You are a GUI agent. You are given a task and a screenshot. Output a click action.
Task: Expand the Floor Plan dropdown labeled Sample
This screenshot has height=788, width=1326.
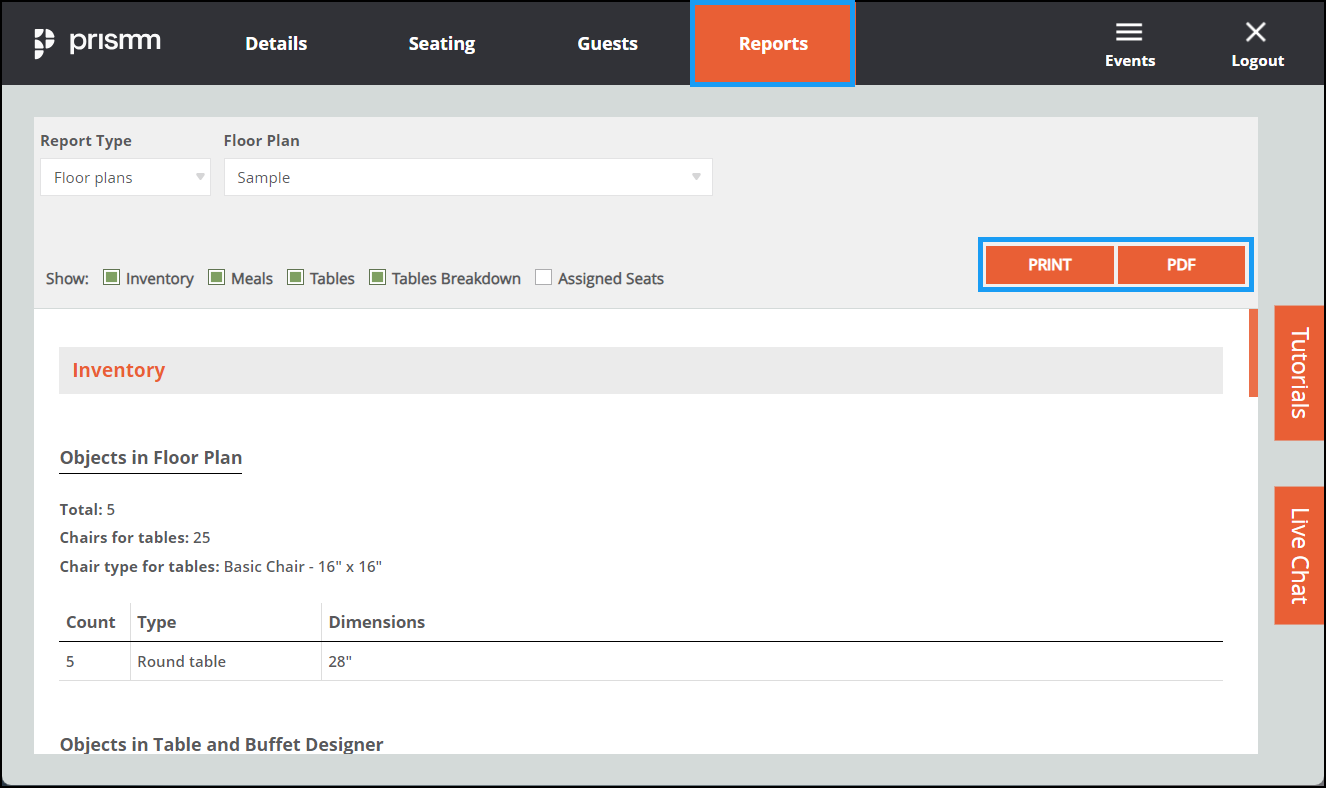468,177
